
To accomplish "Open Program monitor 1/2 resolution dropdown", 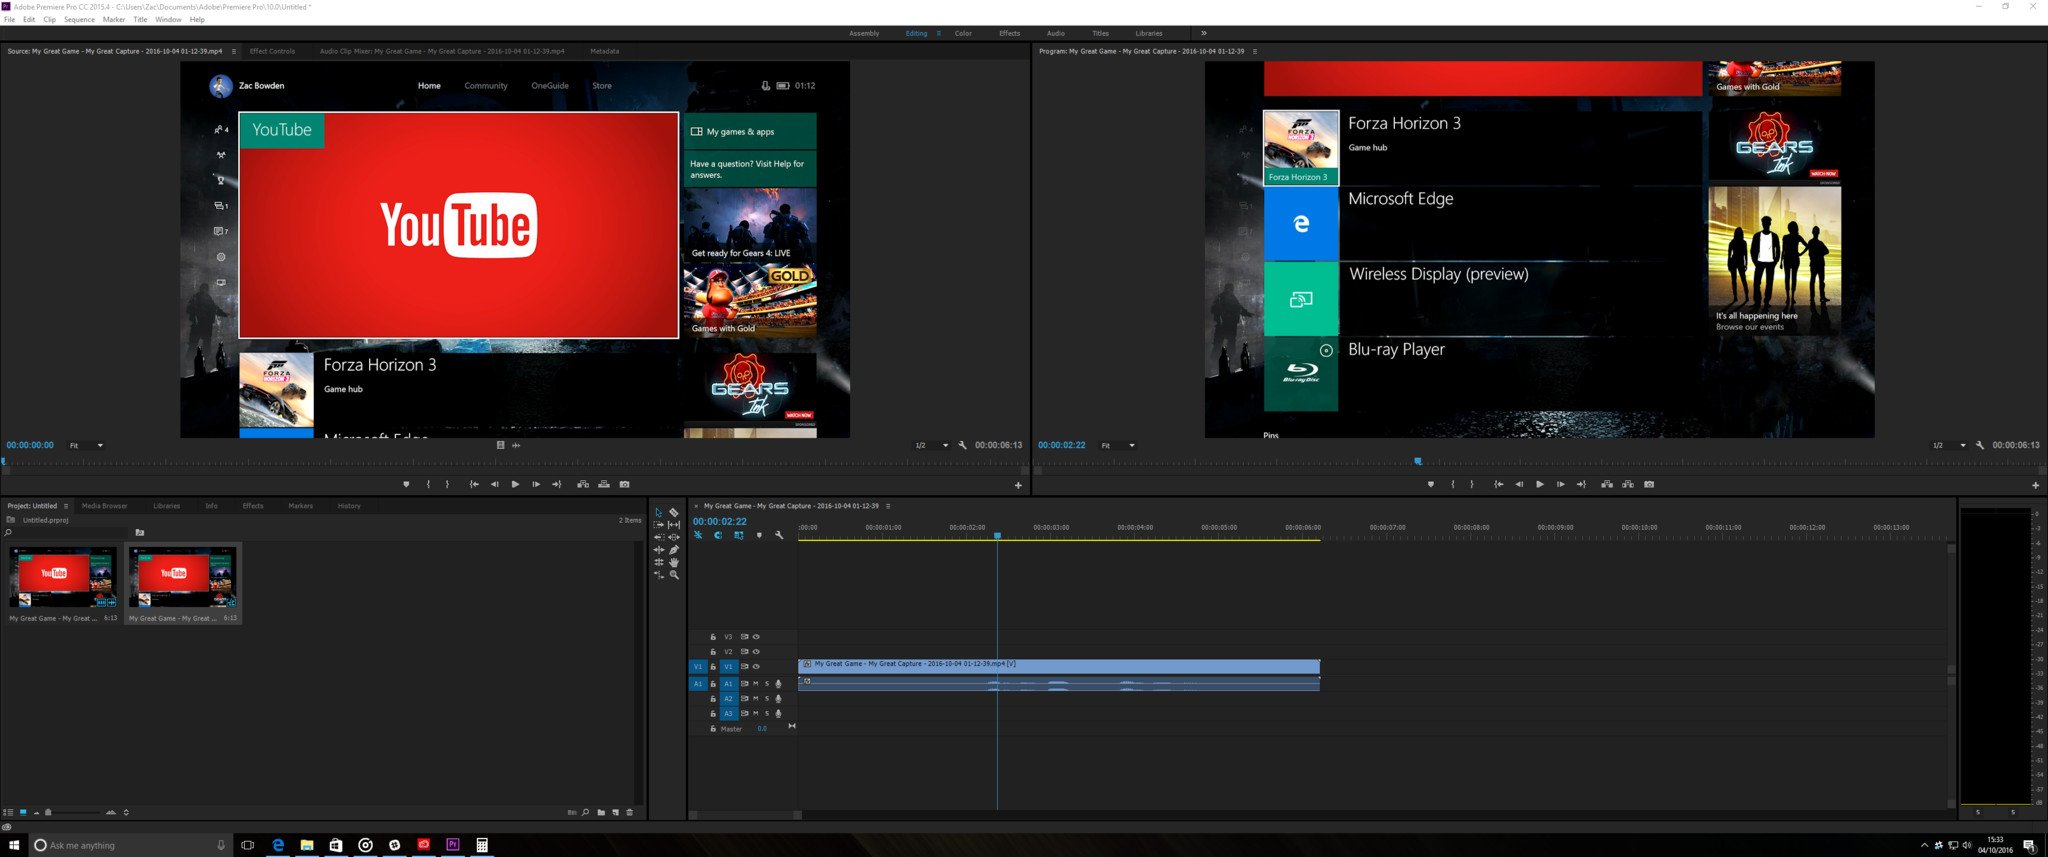I will pyautogui.click(x=1949, y=446).
